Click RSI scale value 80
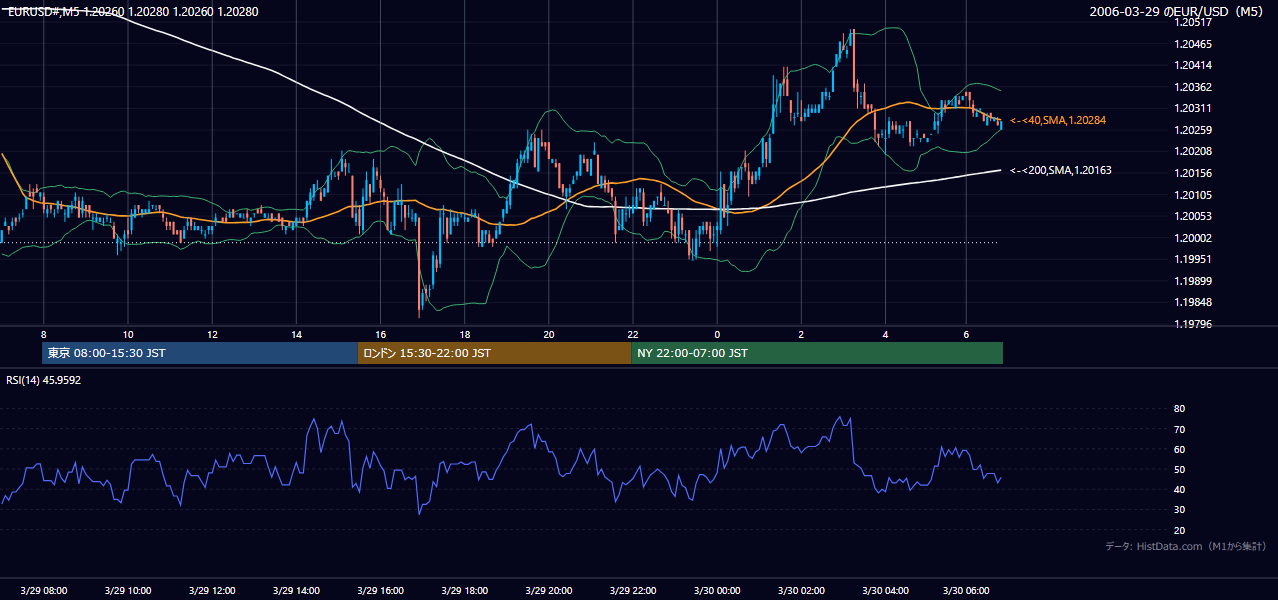Viewport: 1278px width, 600px height. [1179, 409]
